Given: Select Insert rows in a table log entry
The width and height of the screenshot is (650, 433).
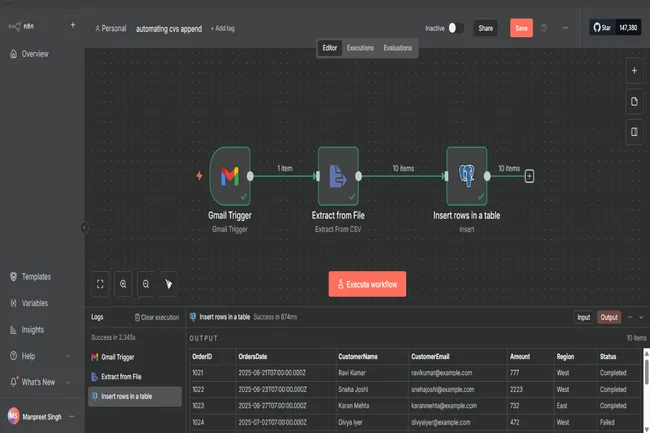Looking at the screenshot, I should (x=135, y=397).
